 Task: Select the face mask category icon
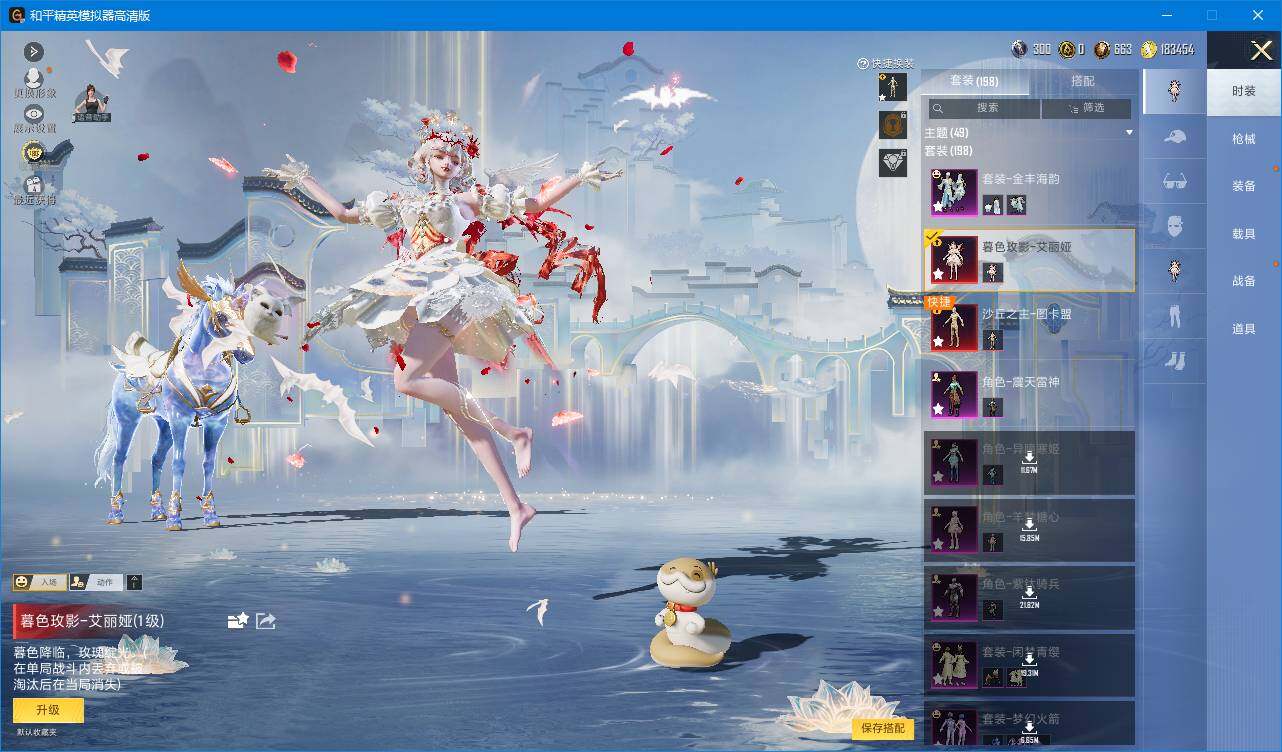point(1174,226)
